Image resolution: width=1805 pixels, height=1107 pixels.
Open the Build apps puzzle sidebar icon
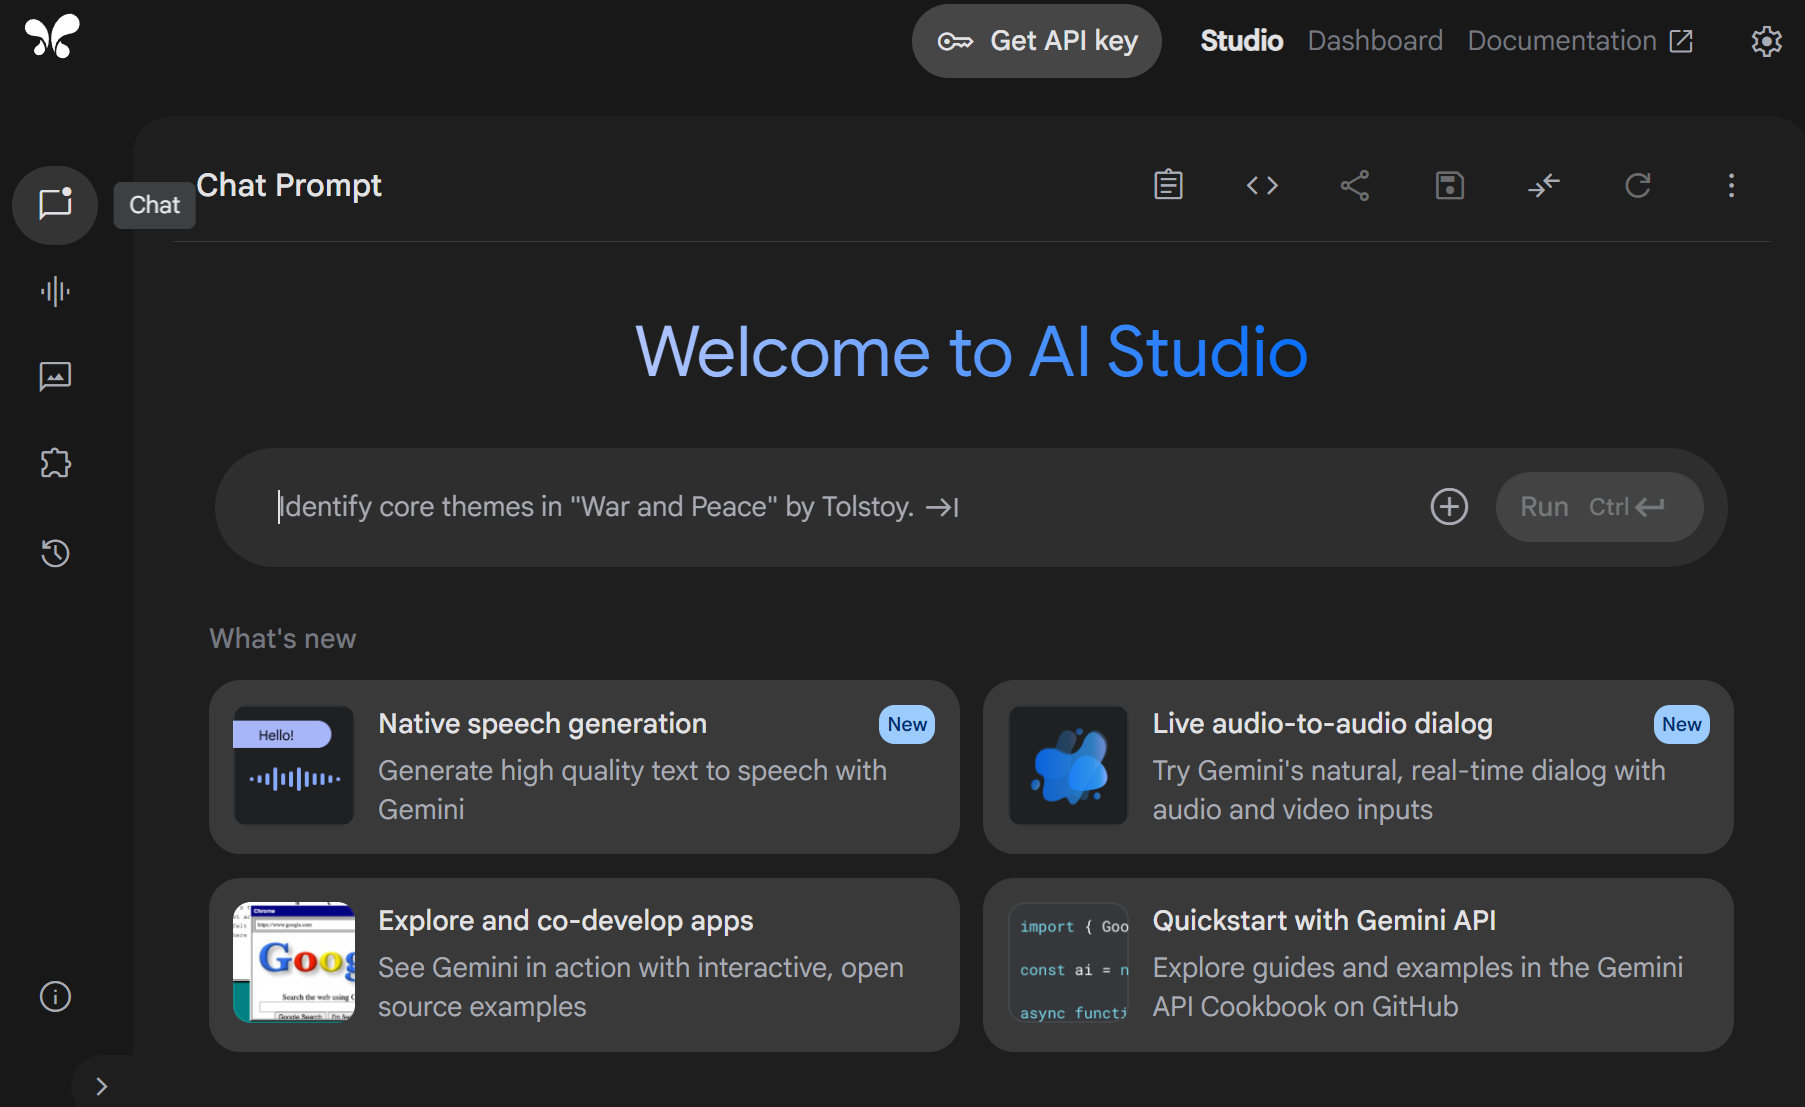tap(55, 463)
